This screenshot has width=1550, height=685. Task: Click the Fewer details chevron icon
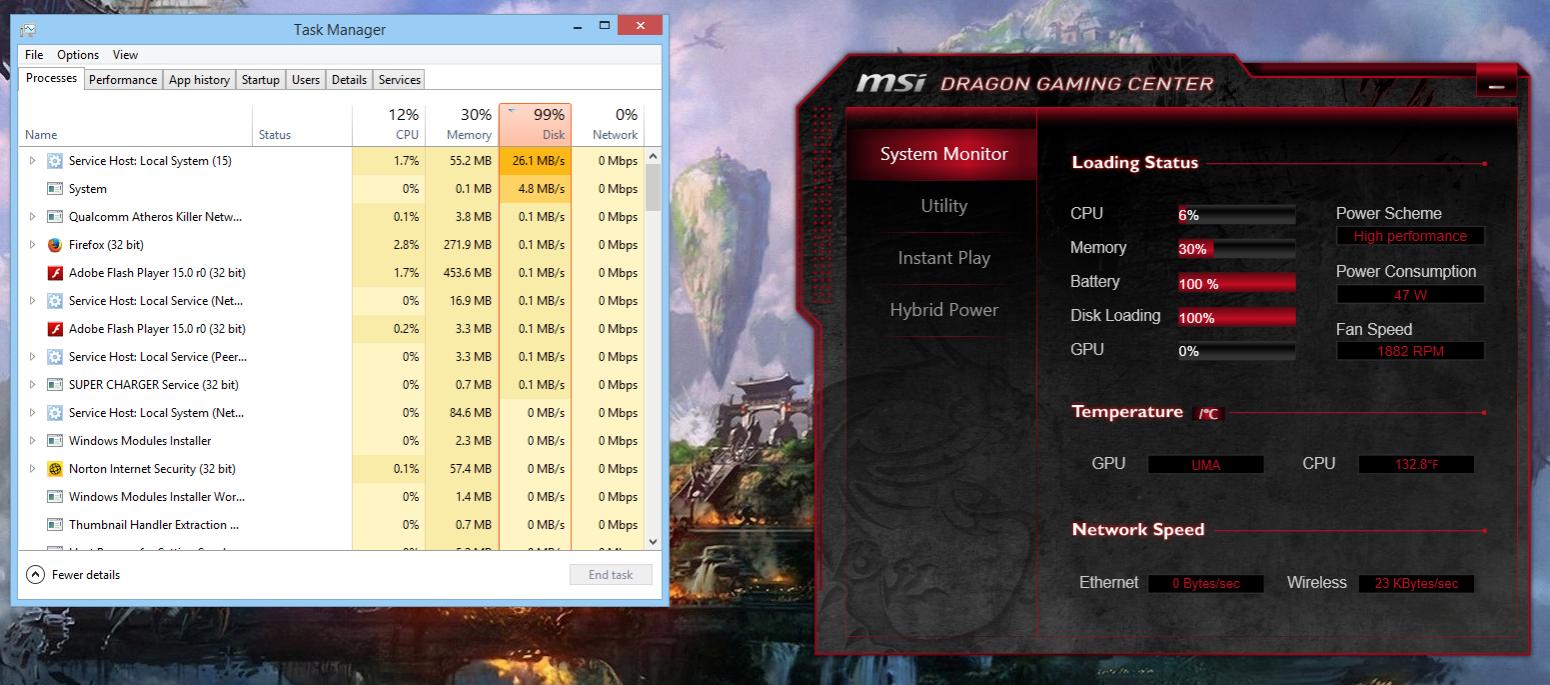pyautogui.click(x=35, y=575)
